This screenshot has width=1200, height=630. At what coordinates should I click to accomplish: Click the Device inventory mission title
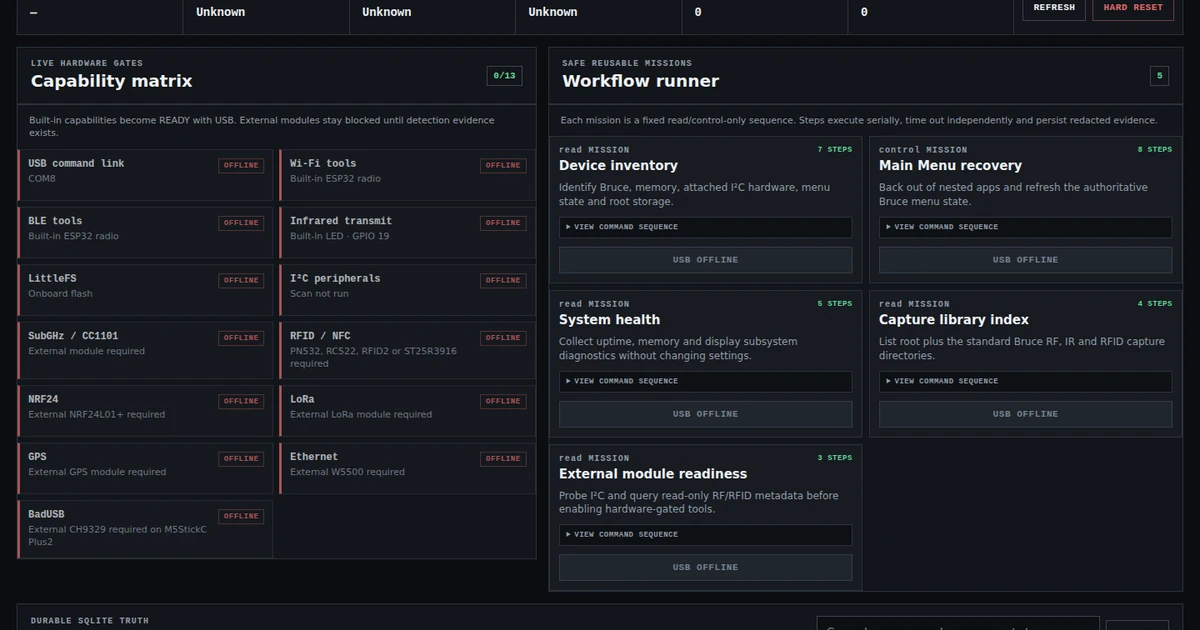point(618,166)
